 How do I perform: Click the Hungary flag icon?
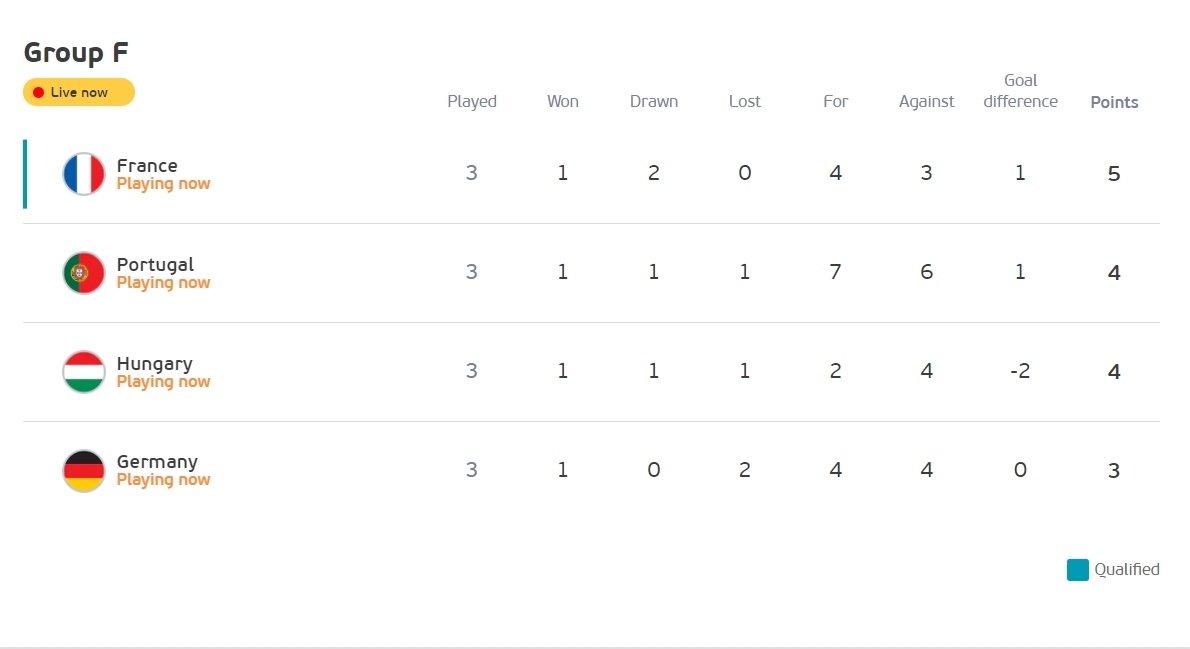pyautogui.click(x=83, y=371)
